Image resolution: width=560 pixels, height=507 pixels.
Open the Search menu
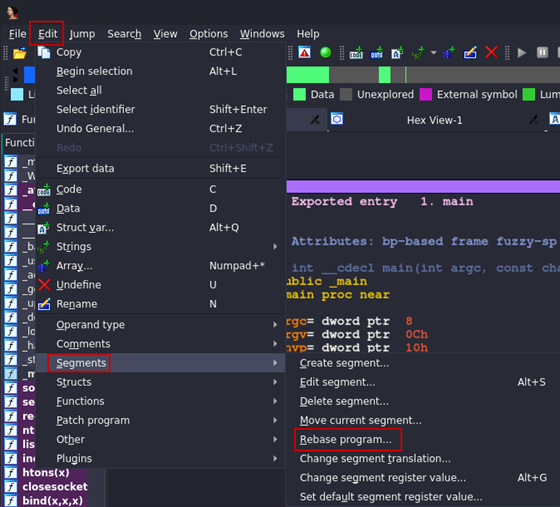point(124,34)
